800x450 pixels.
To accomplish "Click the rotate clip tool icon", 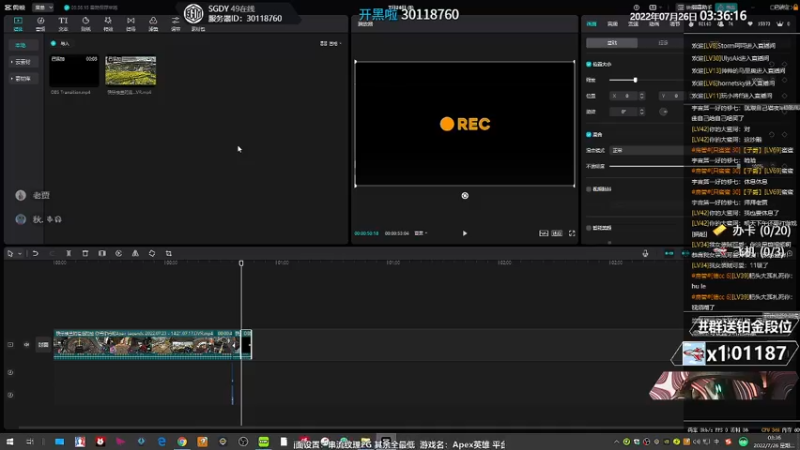I will click(x=152, y=254).
